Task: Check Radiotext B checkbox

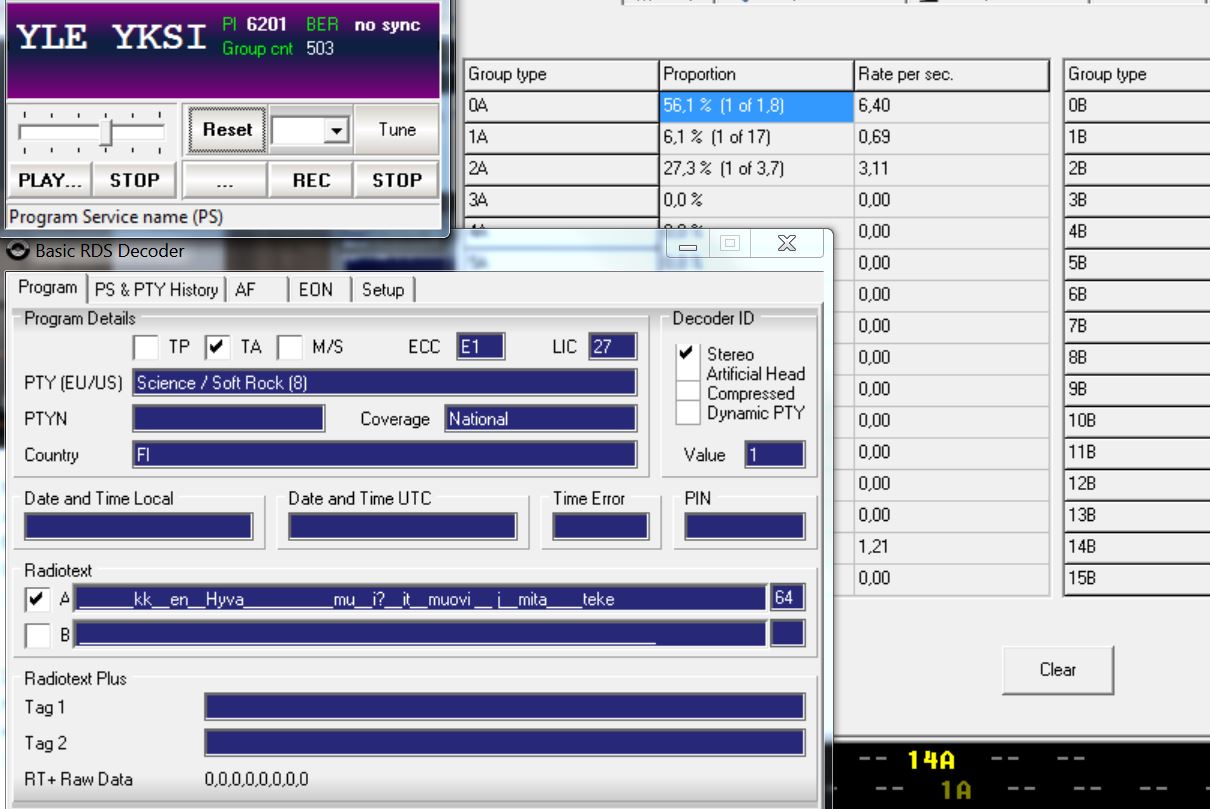Action: 37,634
